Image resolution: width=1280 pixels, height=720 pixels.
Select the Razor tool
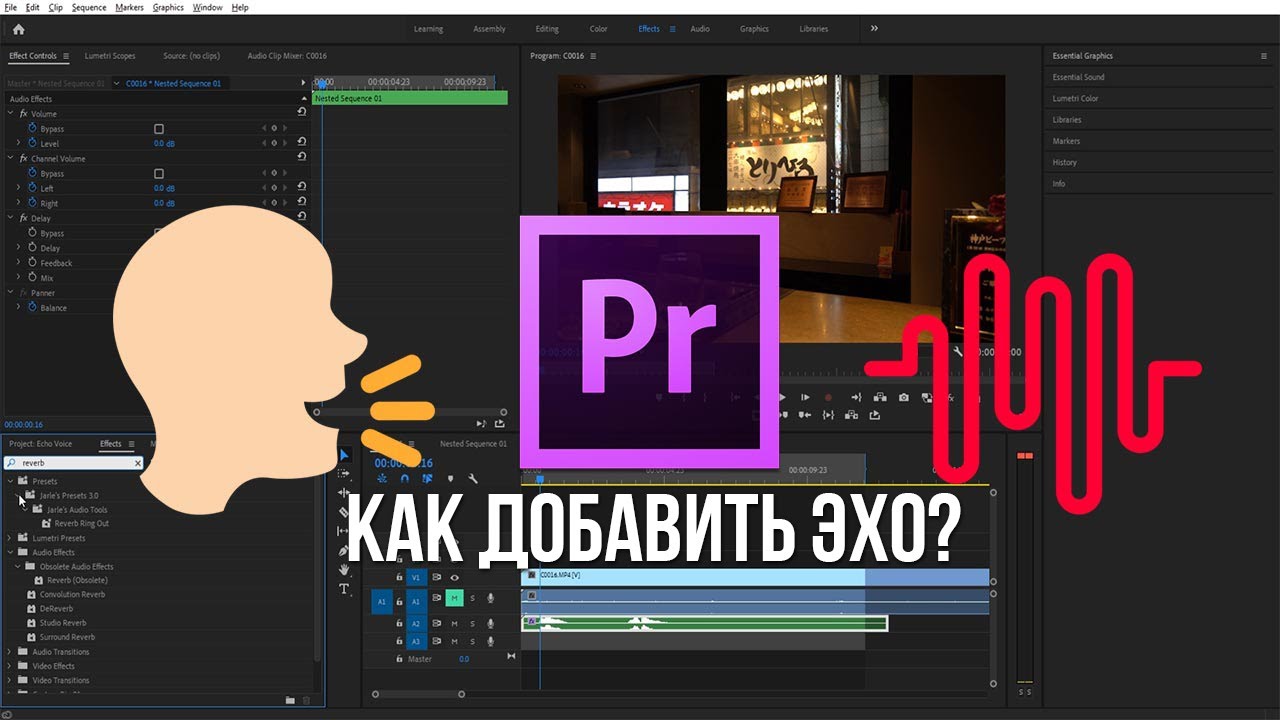point(344,512)
